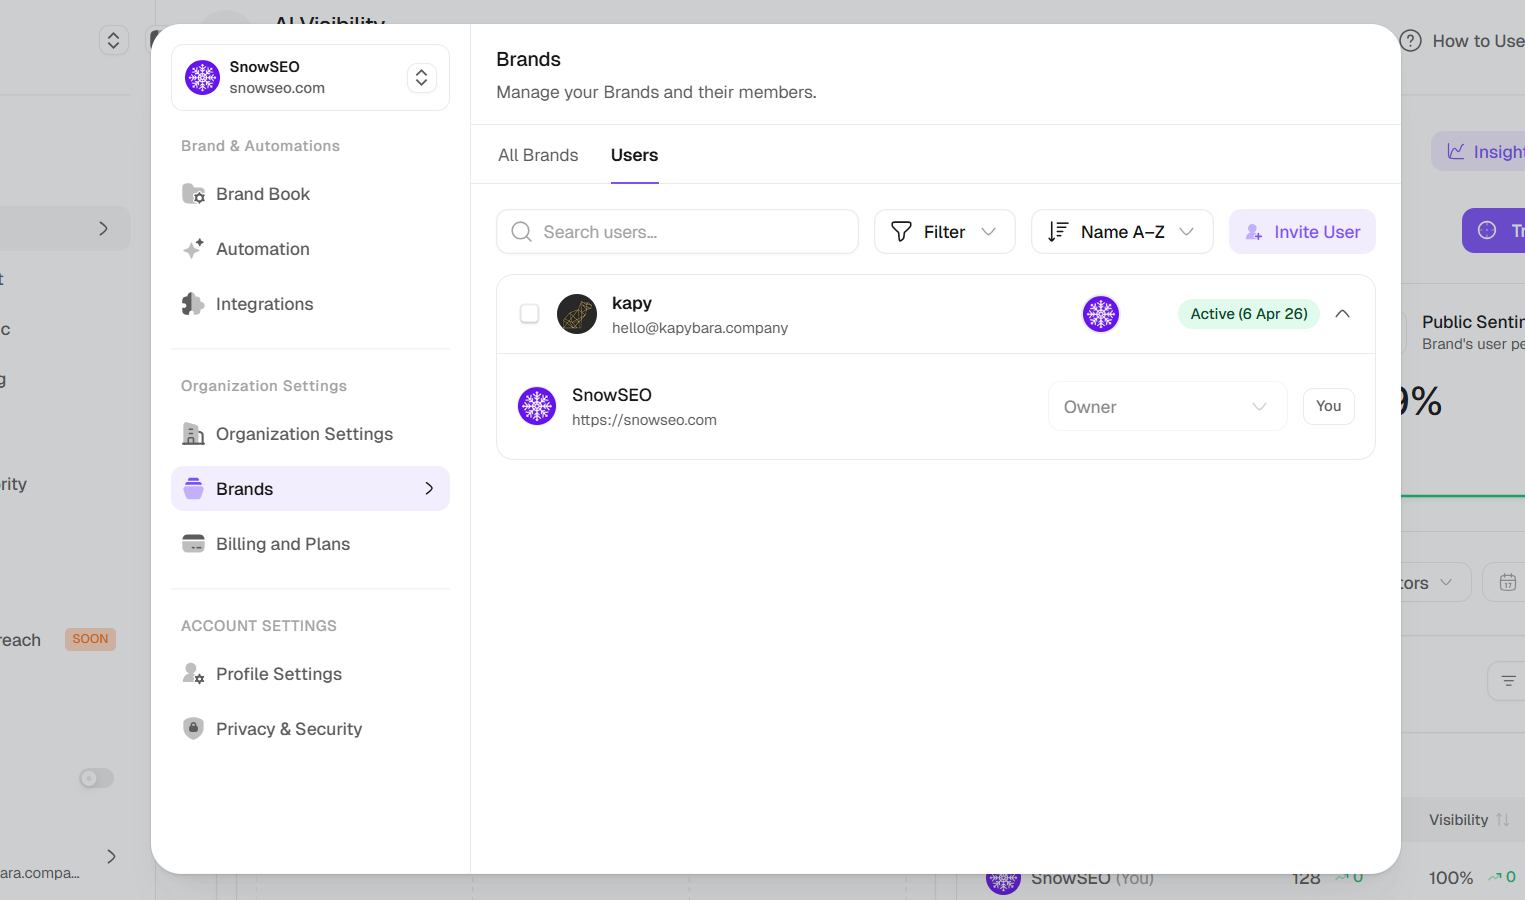Click the How to Use help icon

[x=1410, y=40]
